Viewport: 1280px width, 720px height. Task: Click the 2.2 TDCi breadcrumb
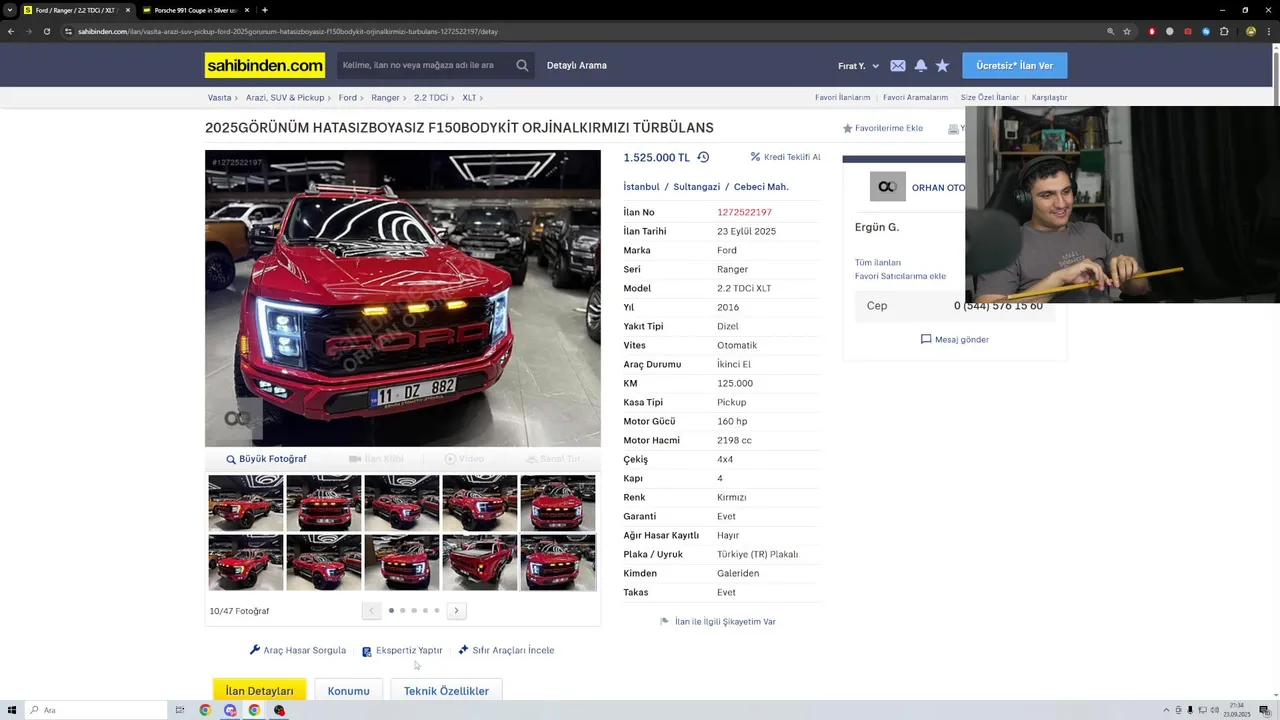coord(431,97)
